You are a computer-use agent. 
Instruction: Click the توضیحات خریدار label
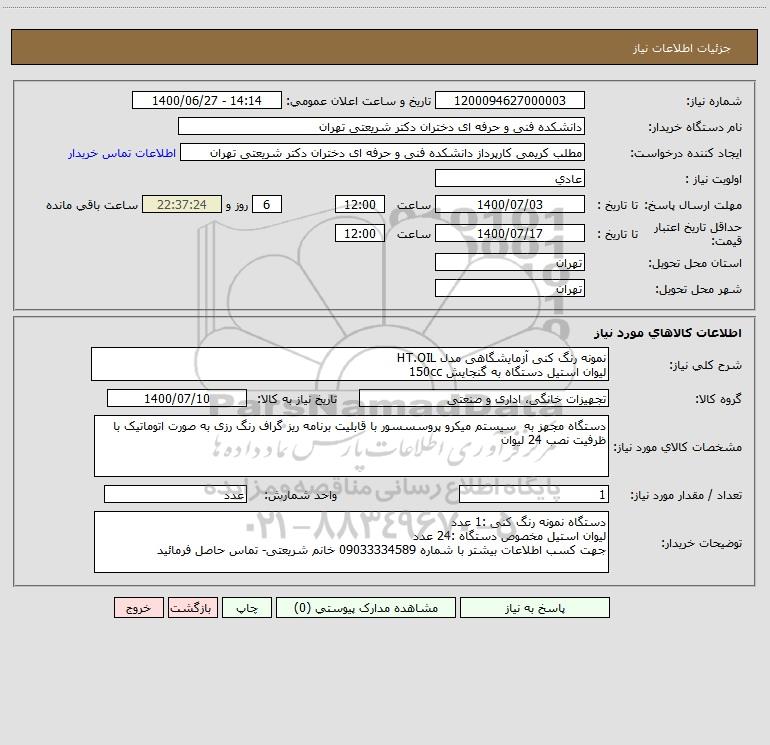pos(701,543)
